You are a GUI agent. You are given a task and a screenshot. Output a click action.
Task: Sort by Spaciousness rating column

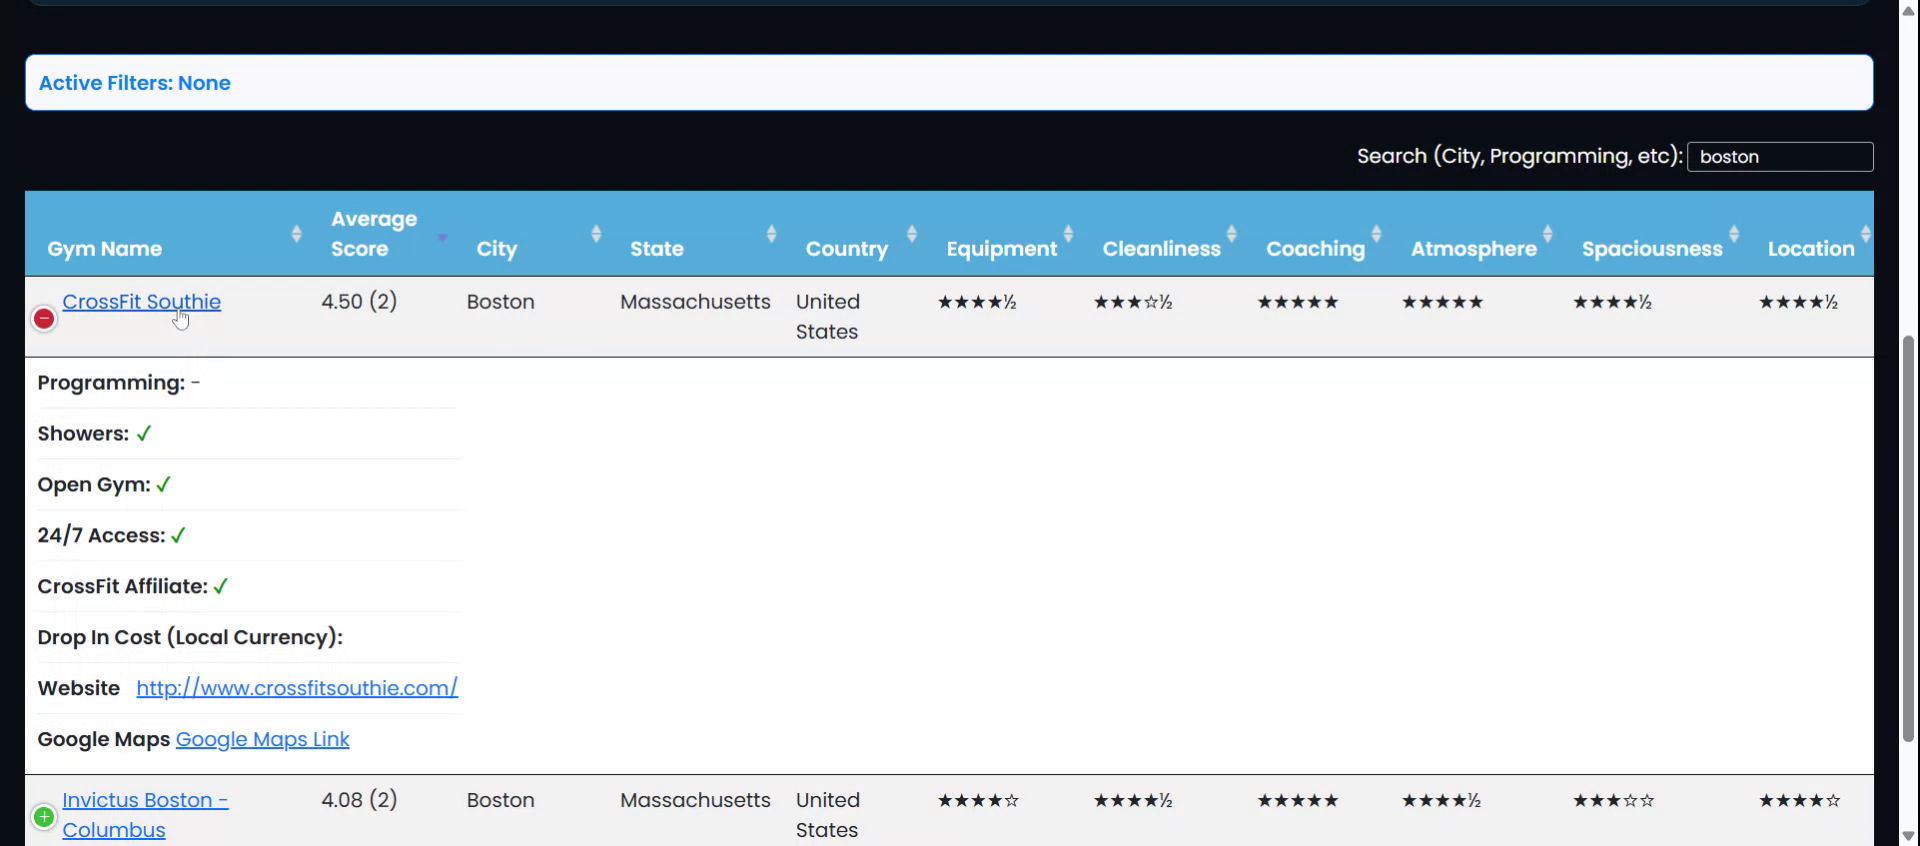click(x=1655, y=234)
